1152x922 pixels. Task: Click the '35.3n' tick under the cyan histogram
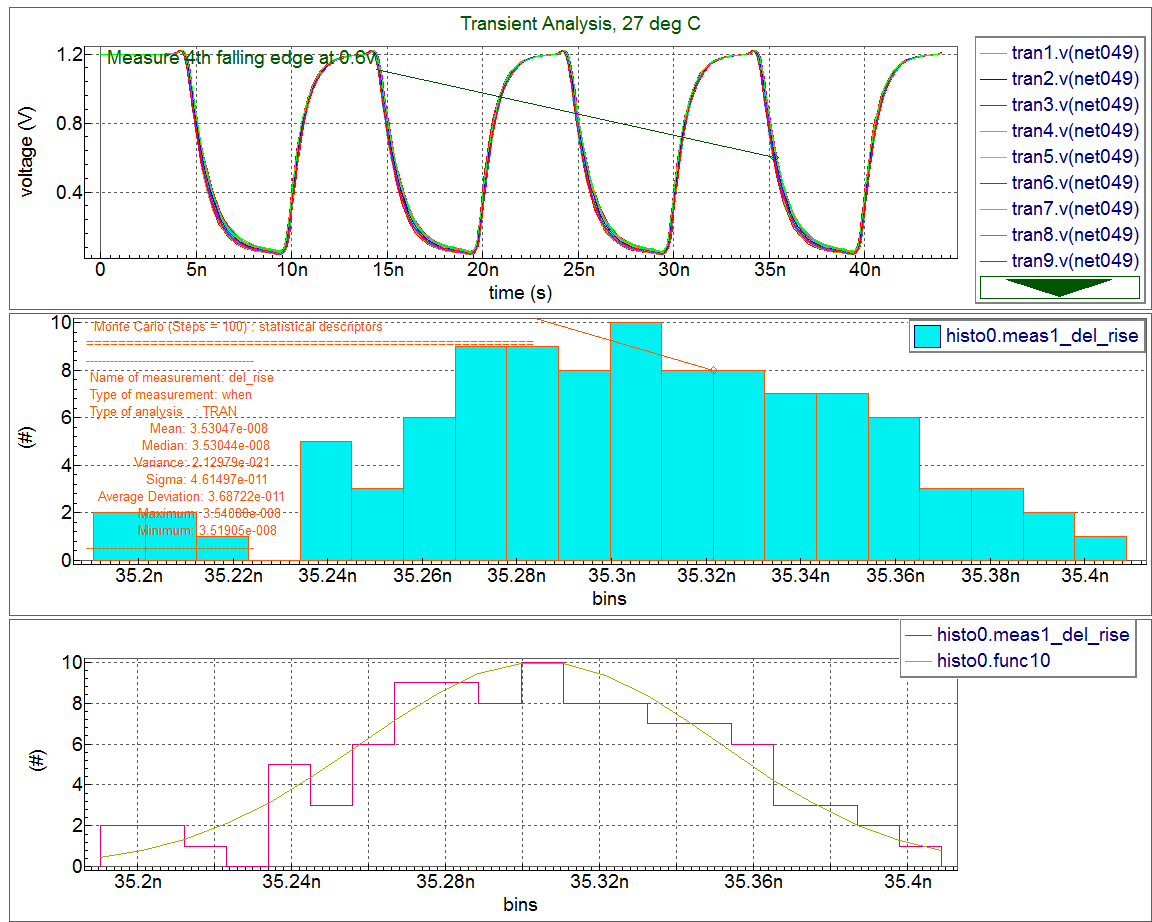click(611, 576)
